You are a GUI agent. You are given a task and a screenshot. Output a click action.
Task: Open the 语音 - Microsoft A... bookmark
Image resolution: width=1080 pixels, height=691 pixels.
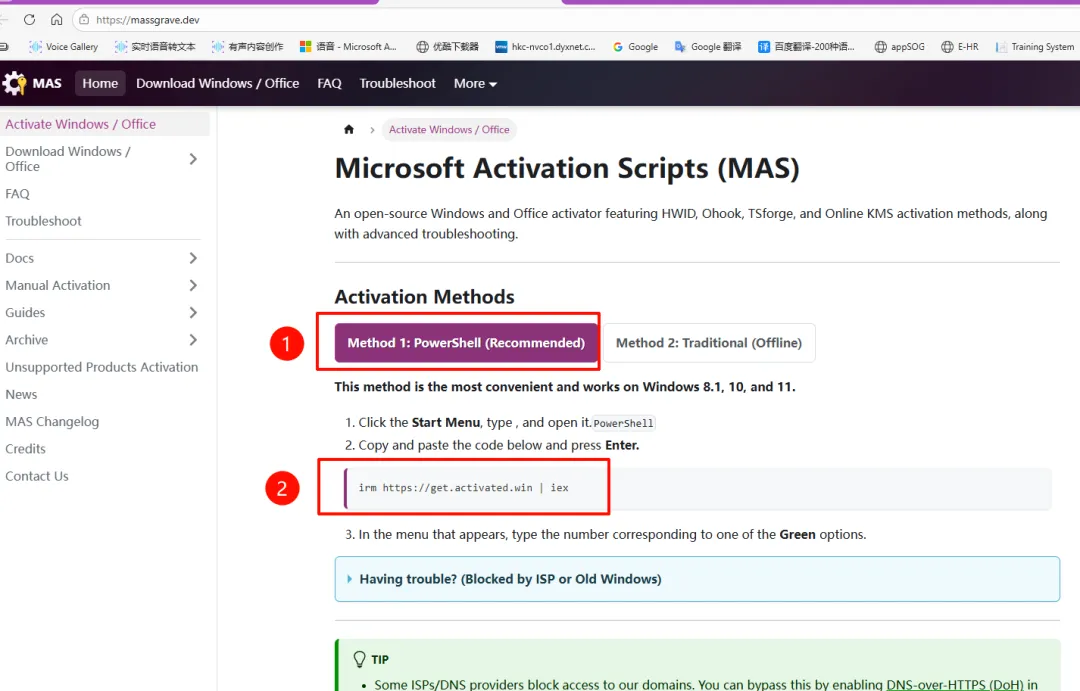348,47
